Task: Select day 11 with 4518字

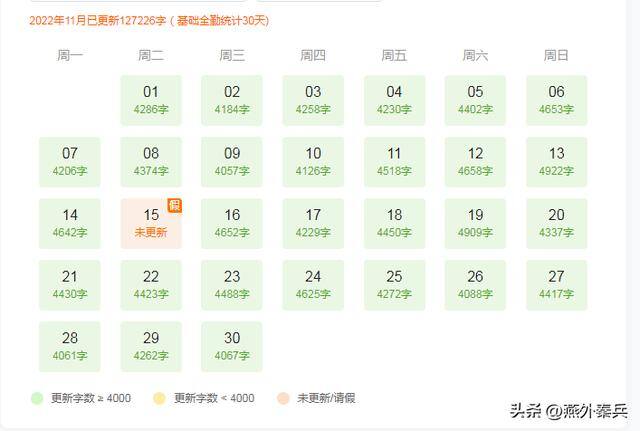Action: 394,162
